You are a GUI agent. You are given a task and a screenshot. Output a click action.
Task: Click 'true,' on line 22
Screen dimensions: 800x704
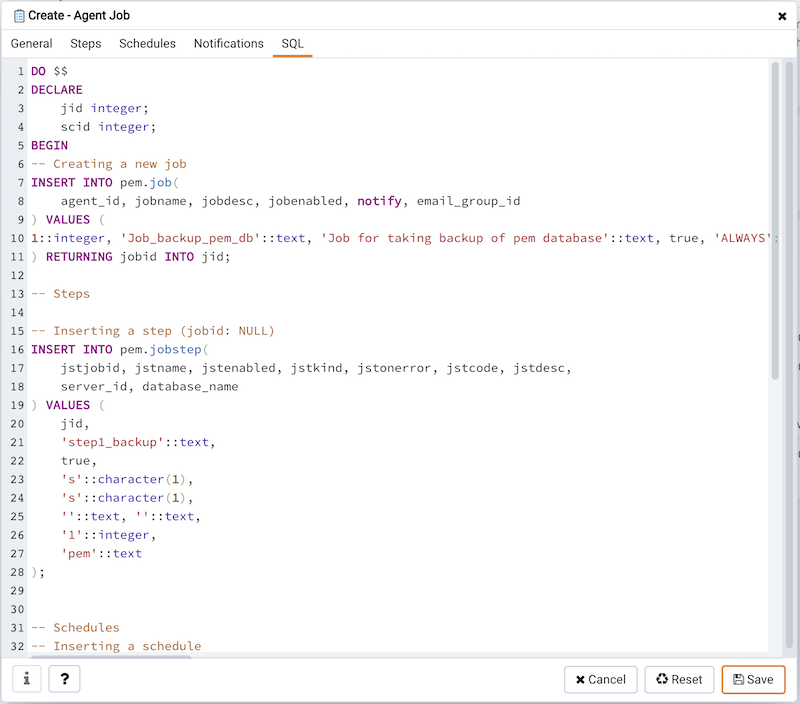click(x=79, y=461)
